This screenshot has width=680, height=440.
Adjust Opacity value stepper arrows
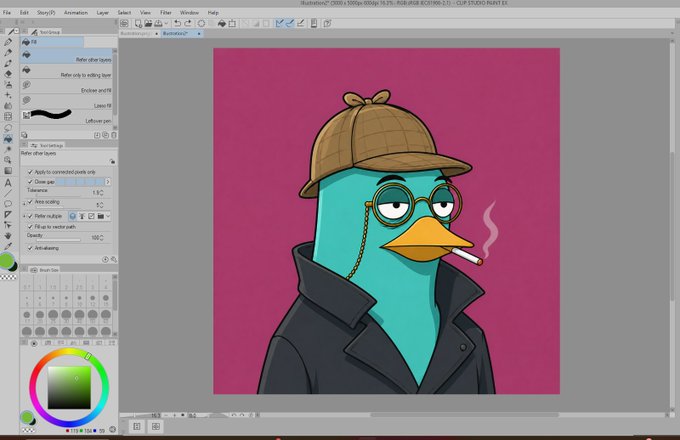tap(101, 238)
